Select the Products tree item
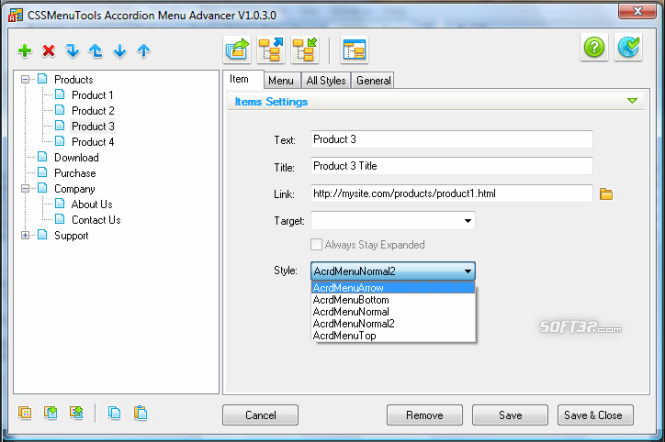This screenshot has height=442, width=665. (x=74, y=79)
